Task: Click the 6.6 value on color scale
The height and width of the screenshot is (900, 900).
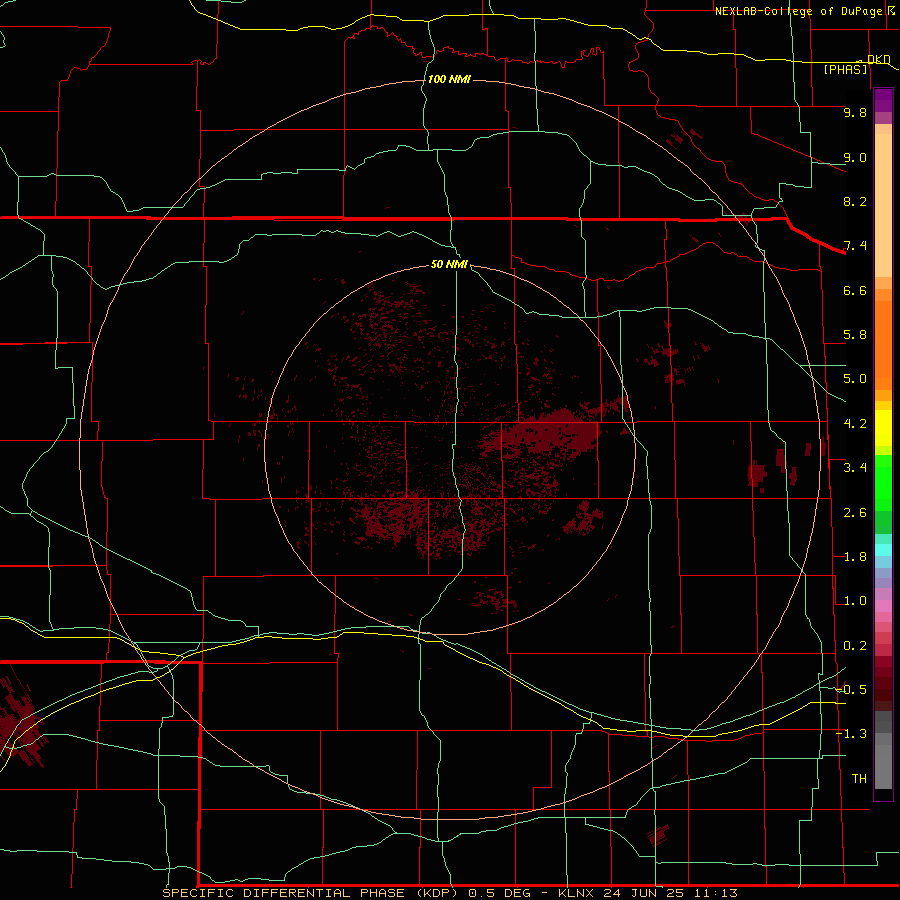Action: click(855, 290)
